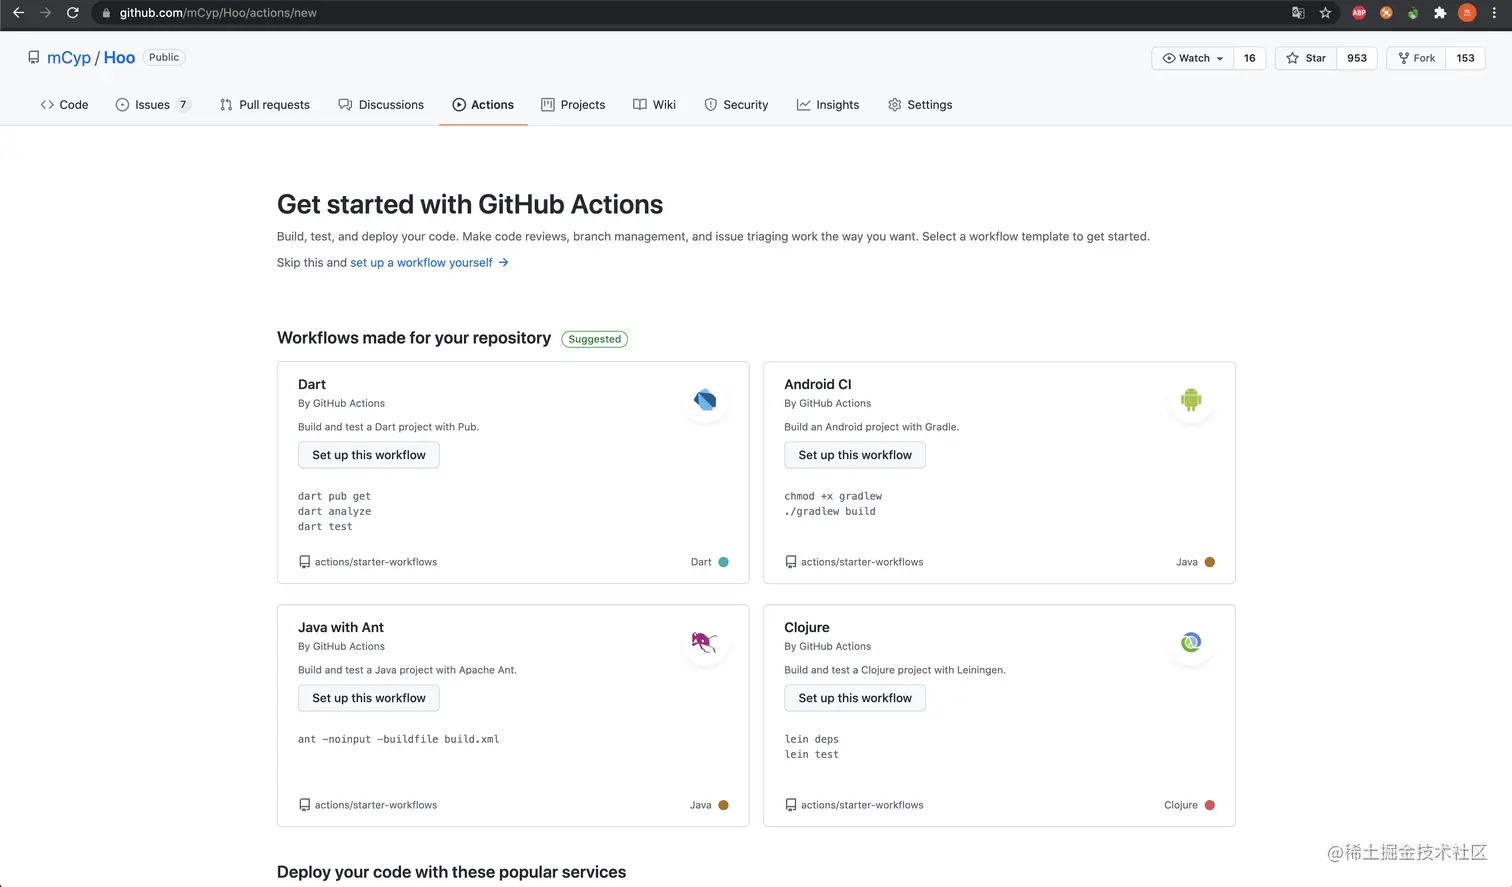Open actions/starter-workflows link in Dart card
1512x887 pixels.
point(376,562)
